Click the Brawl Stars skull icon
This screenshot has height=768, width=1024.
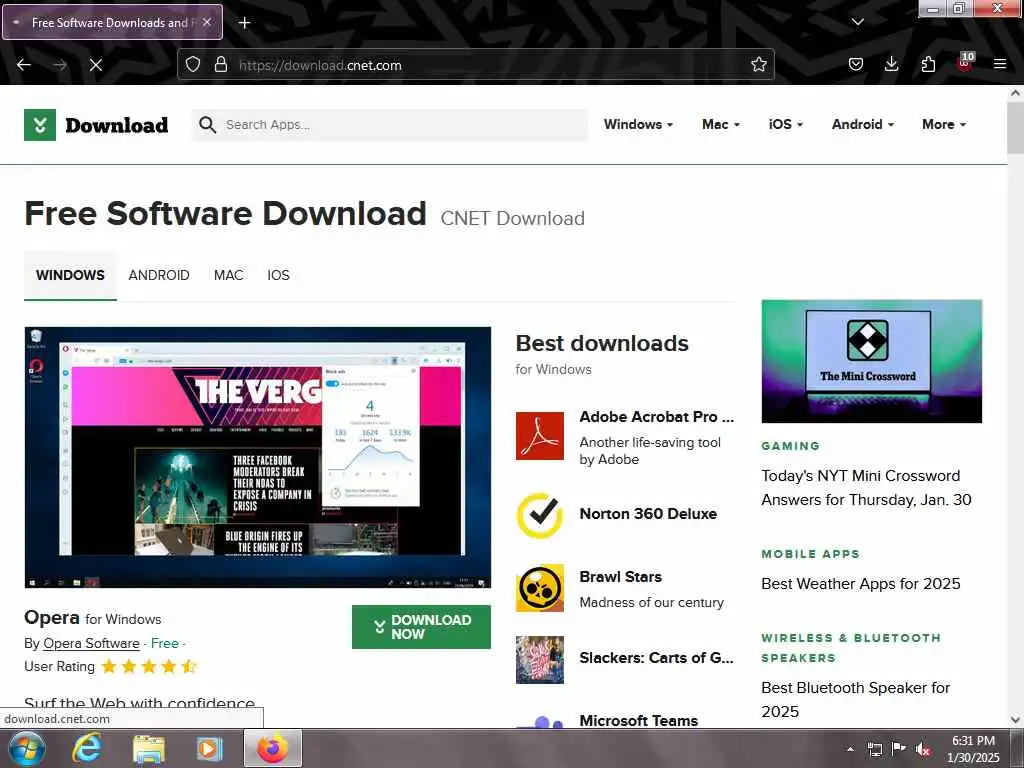coord(539,588)
